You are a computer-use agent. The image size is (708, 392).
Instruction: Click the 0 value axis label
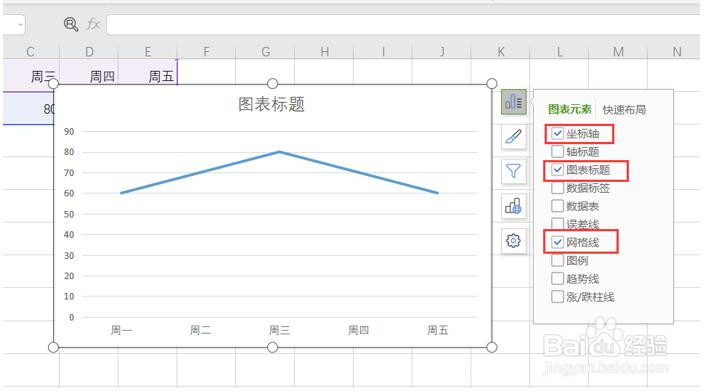pyautogui.click(x=71, y=317)
